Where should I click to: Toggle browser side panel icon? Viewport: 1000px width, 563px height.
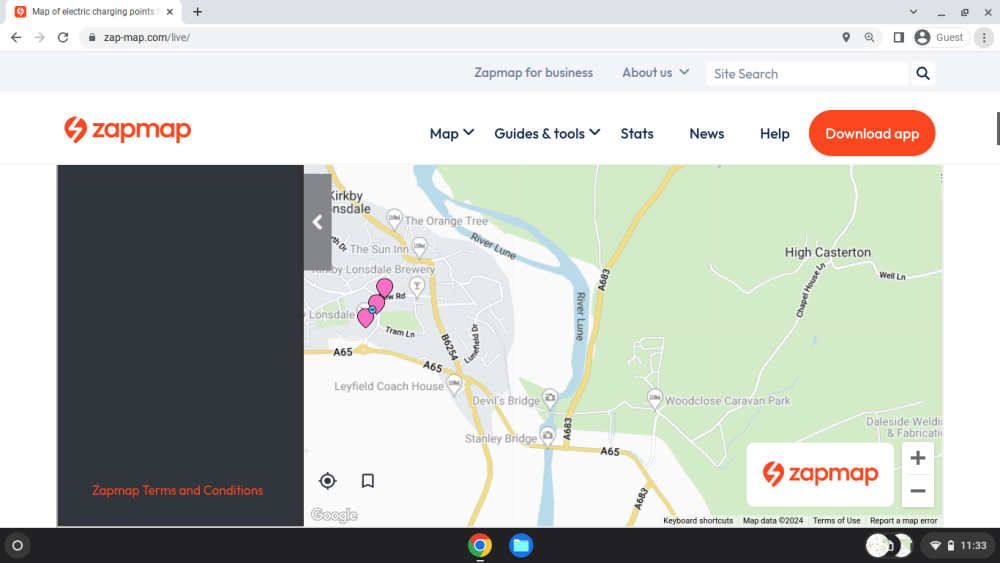[x=899, y=38]
